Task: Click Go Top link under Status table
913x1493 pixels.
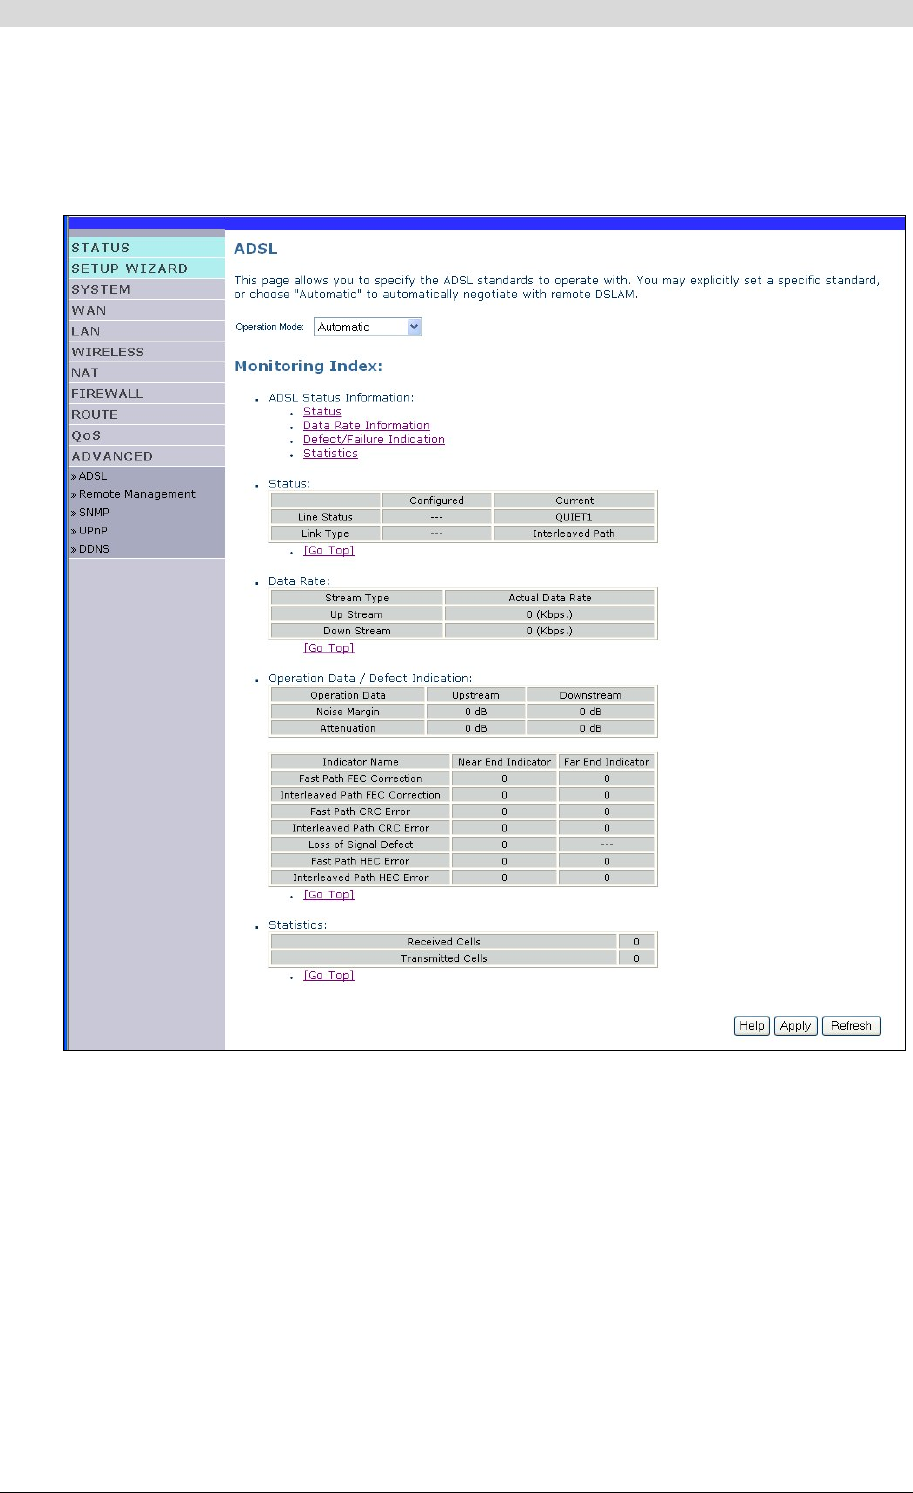Action: click(329, 551)
